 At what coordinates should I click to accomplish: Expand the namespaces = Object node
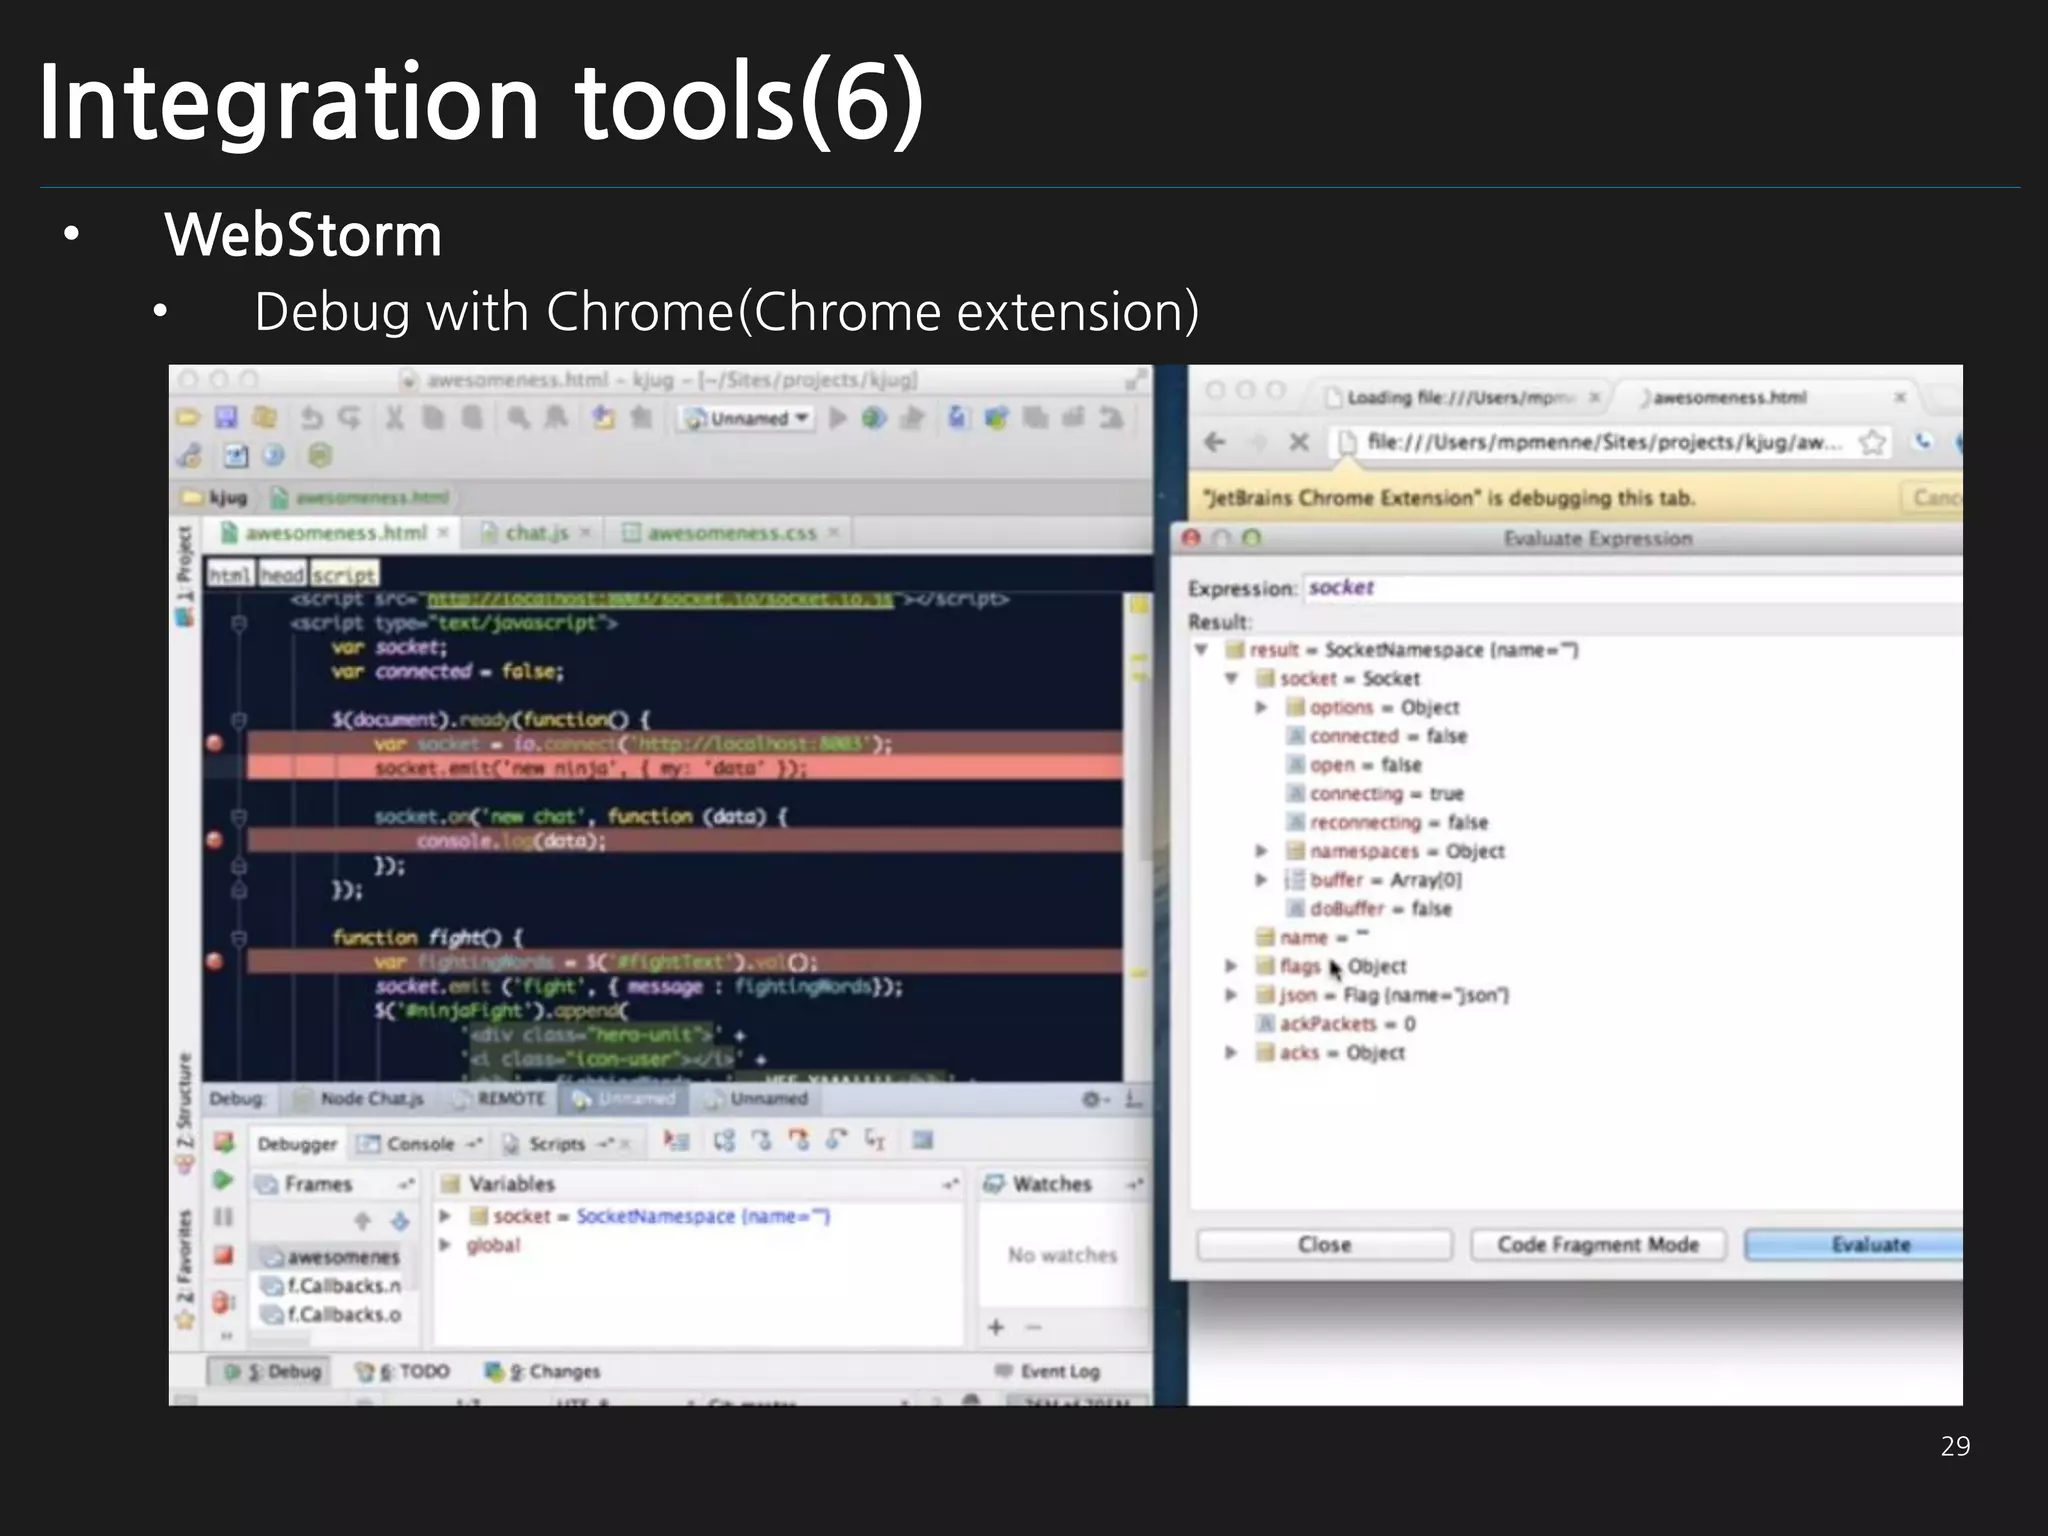pyautogui.click(x=1262, y=851)
